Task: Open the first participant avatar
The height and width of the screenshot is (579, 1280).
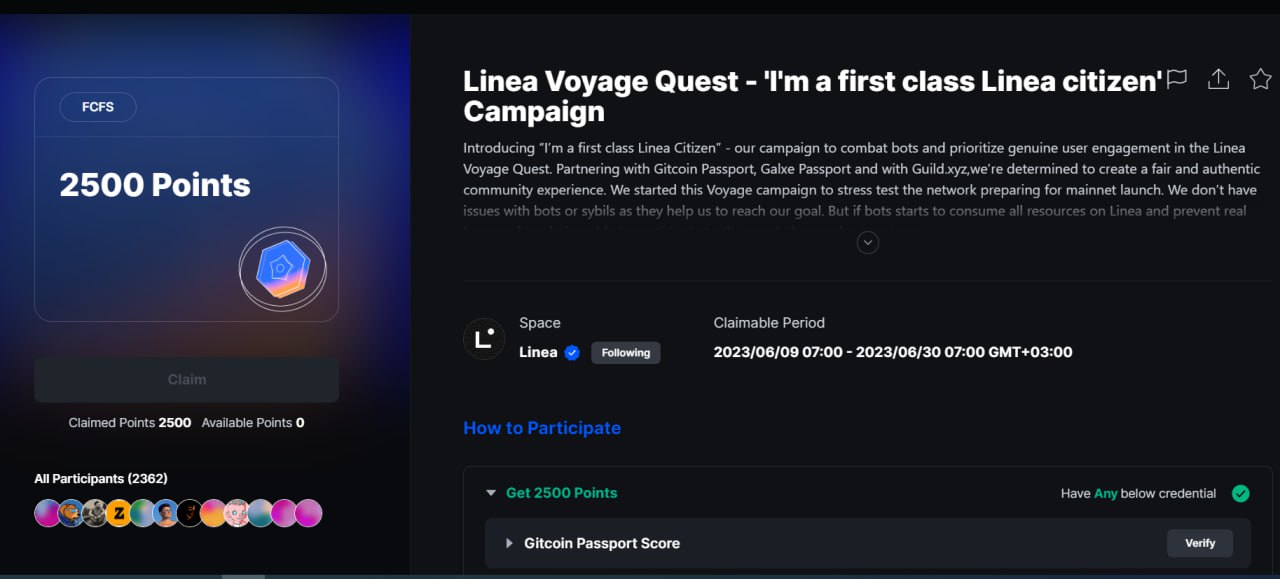Action: [x=47, y=513]
